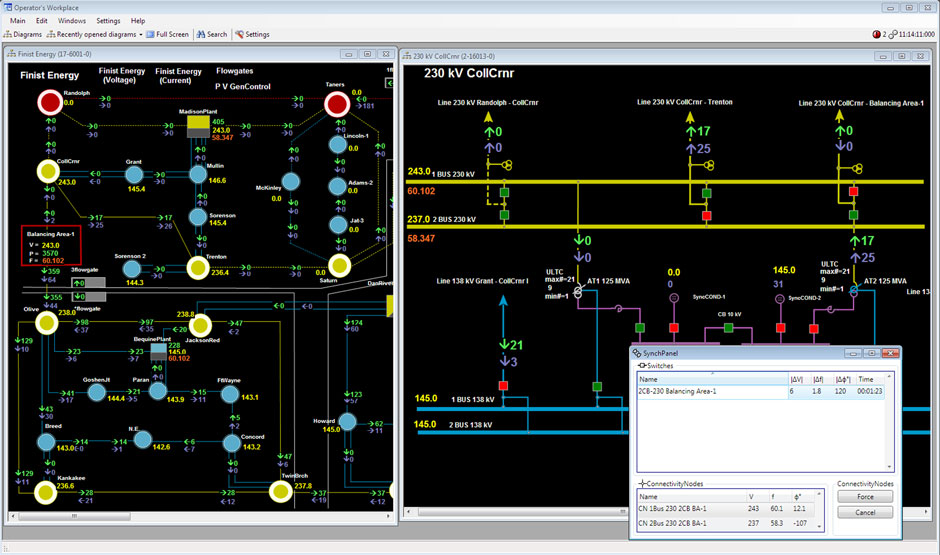This screenshot has width=940, height=555.
Task: Click the Balancing Area-1 red box
Action: 51,246
